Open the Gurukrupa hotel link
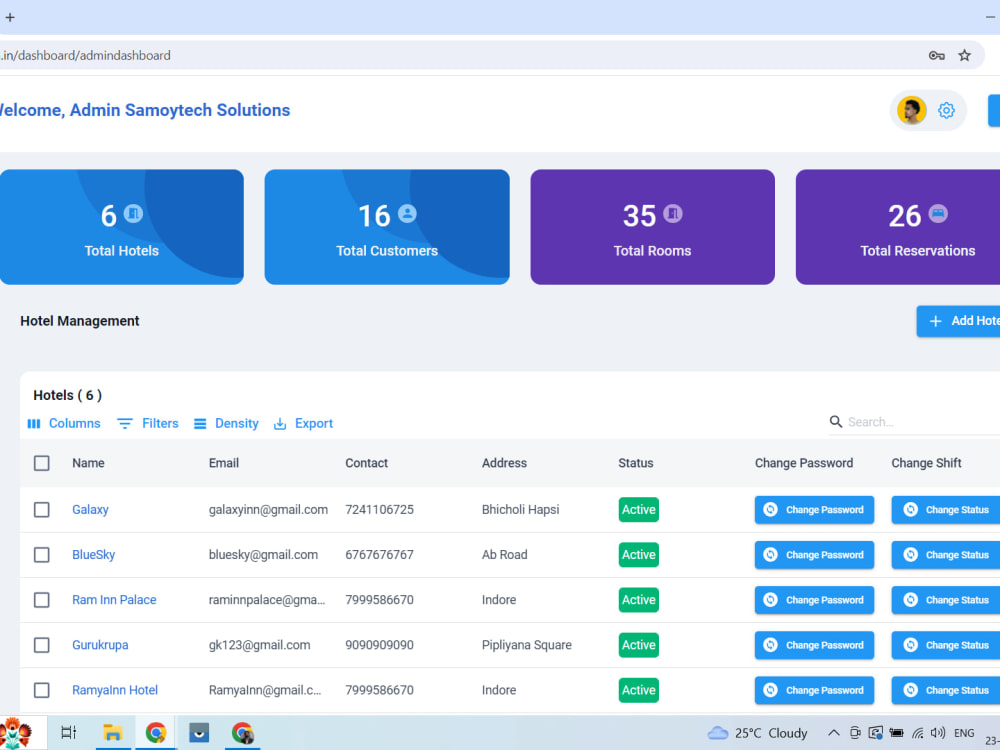 [100, 645]
